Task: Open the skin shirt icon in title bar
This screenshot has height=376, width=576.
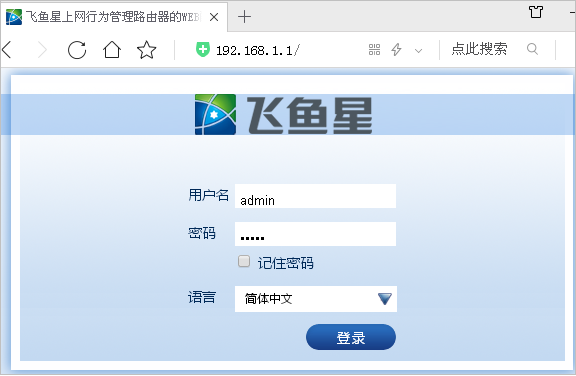Action: point(536,12)
